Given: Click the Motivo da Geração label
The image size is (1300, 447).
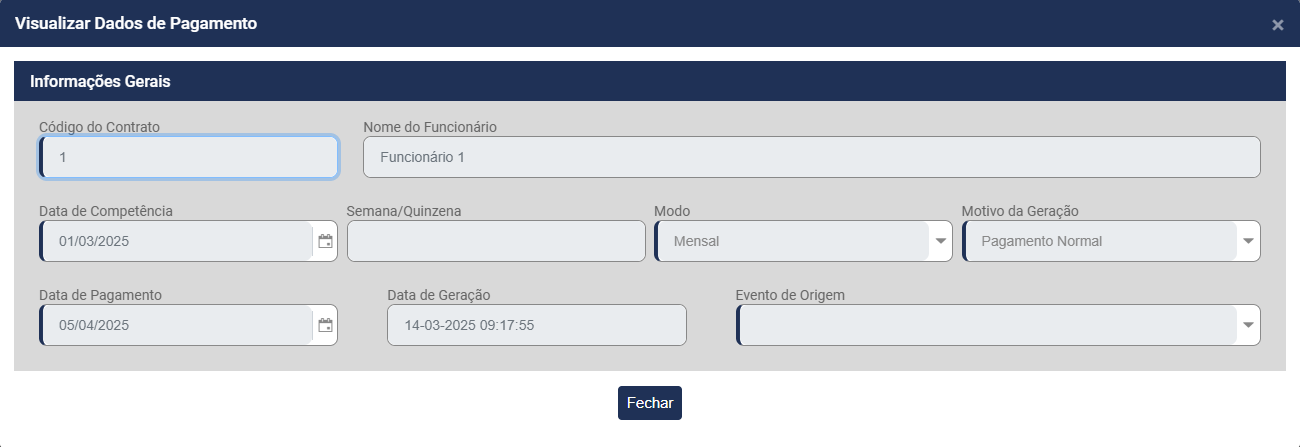Looking at the screenshot, I should [1019, 211].
